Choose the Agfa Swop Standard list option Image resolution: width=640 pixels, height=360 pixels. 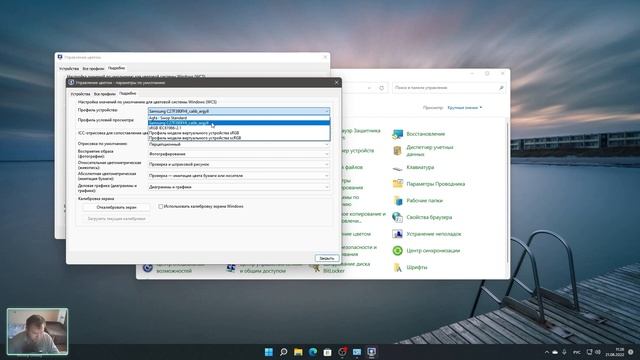click(x=239, y=118)
